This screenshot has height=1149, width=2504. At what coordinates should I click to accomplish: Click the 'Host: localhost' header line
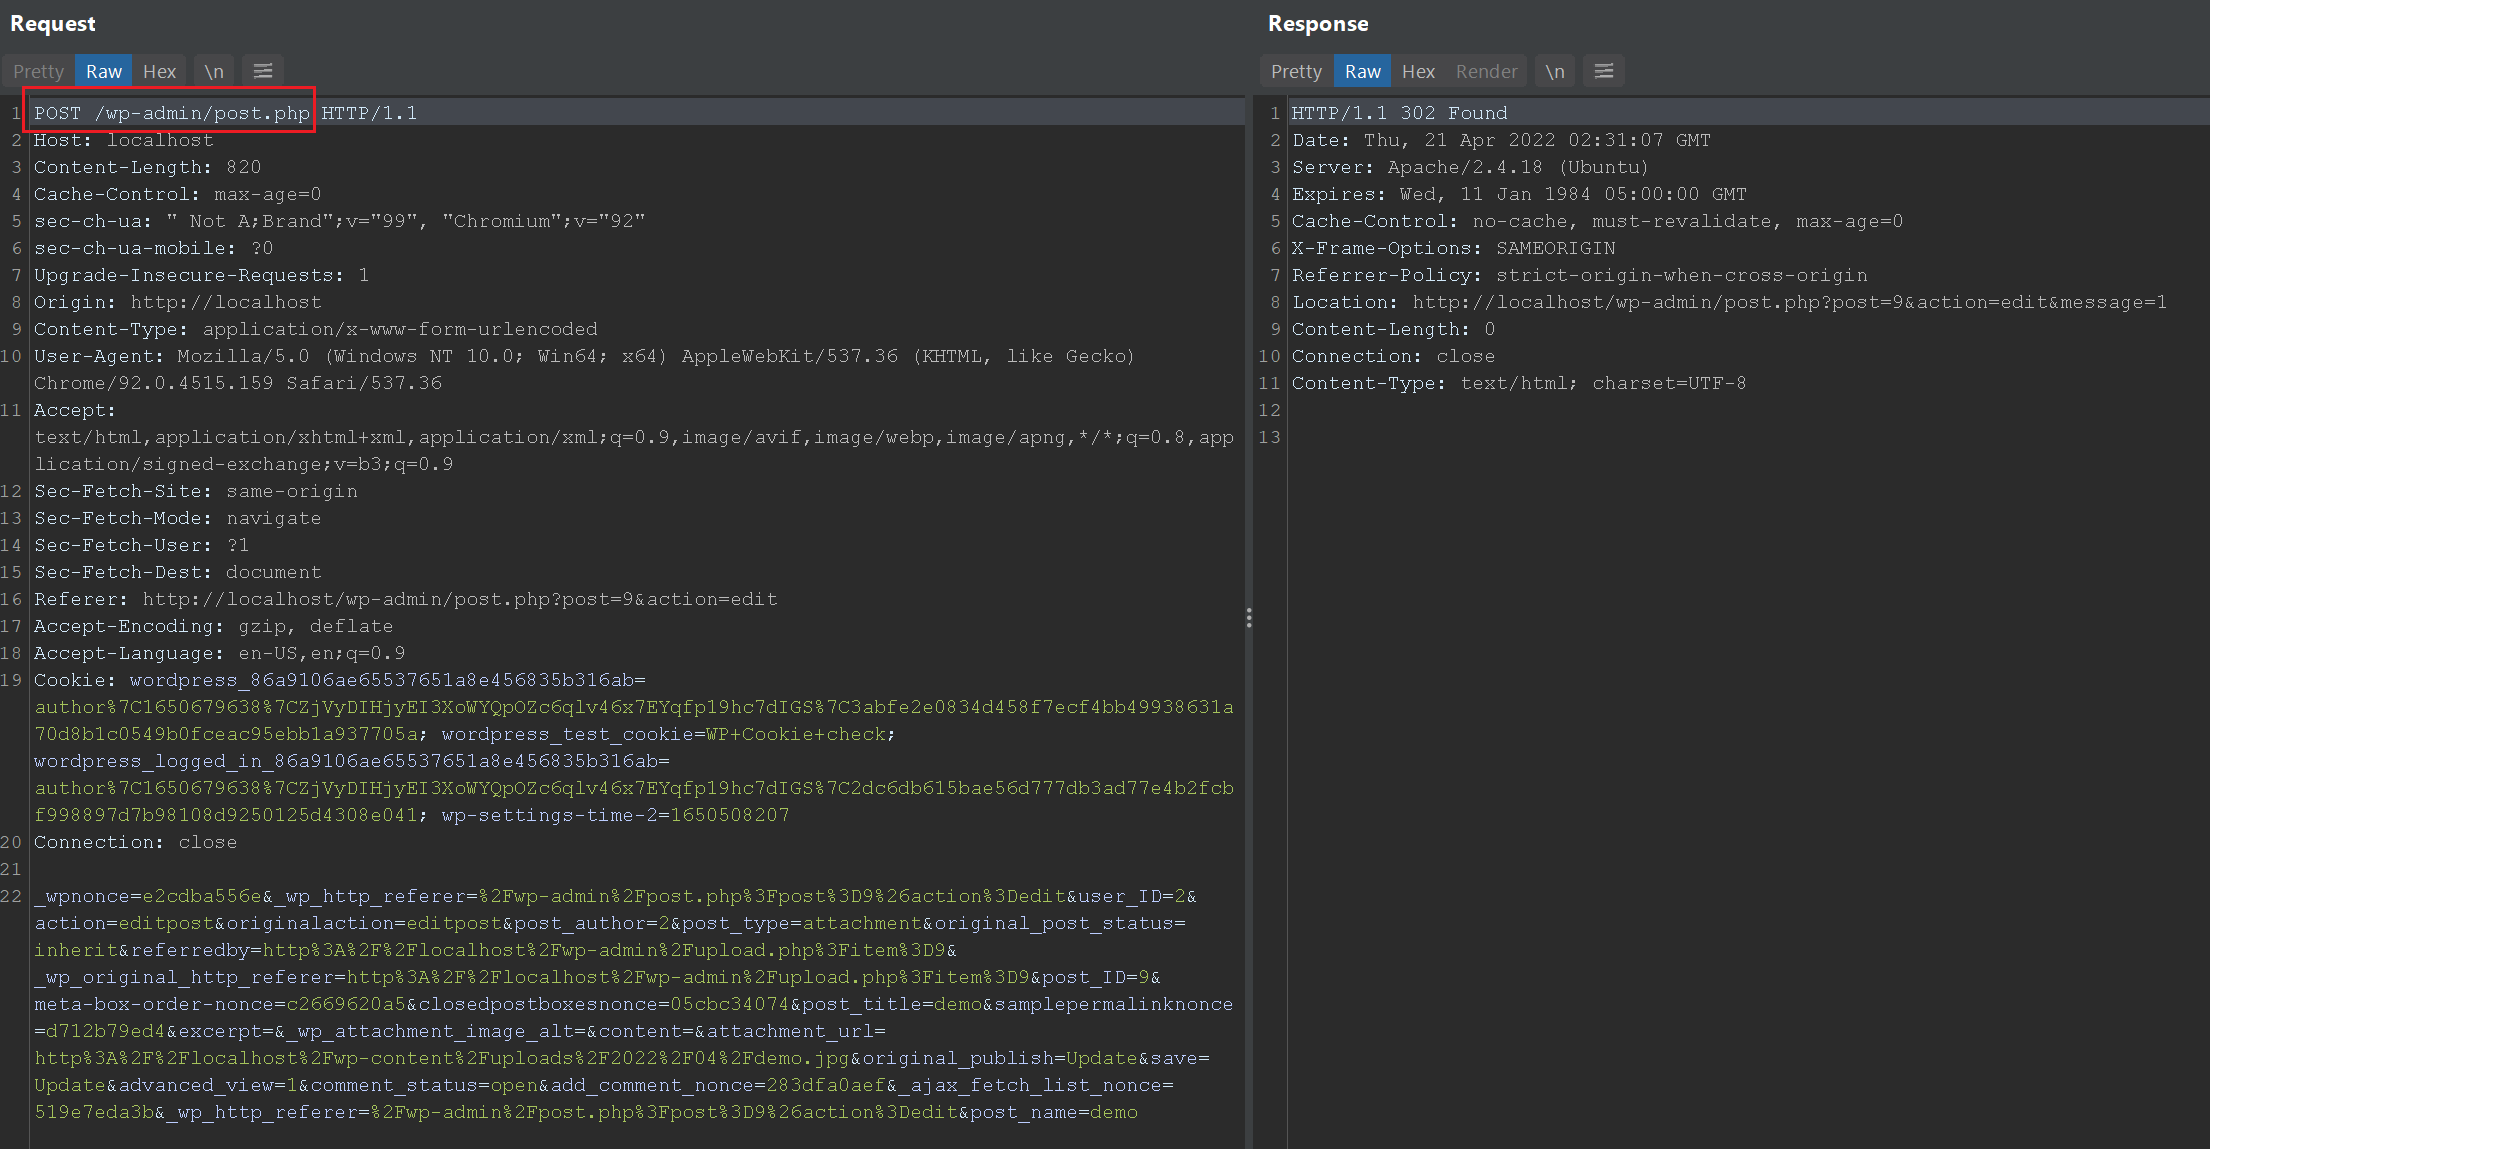(x=124, y=140)
